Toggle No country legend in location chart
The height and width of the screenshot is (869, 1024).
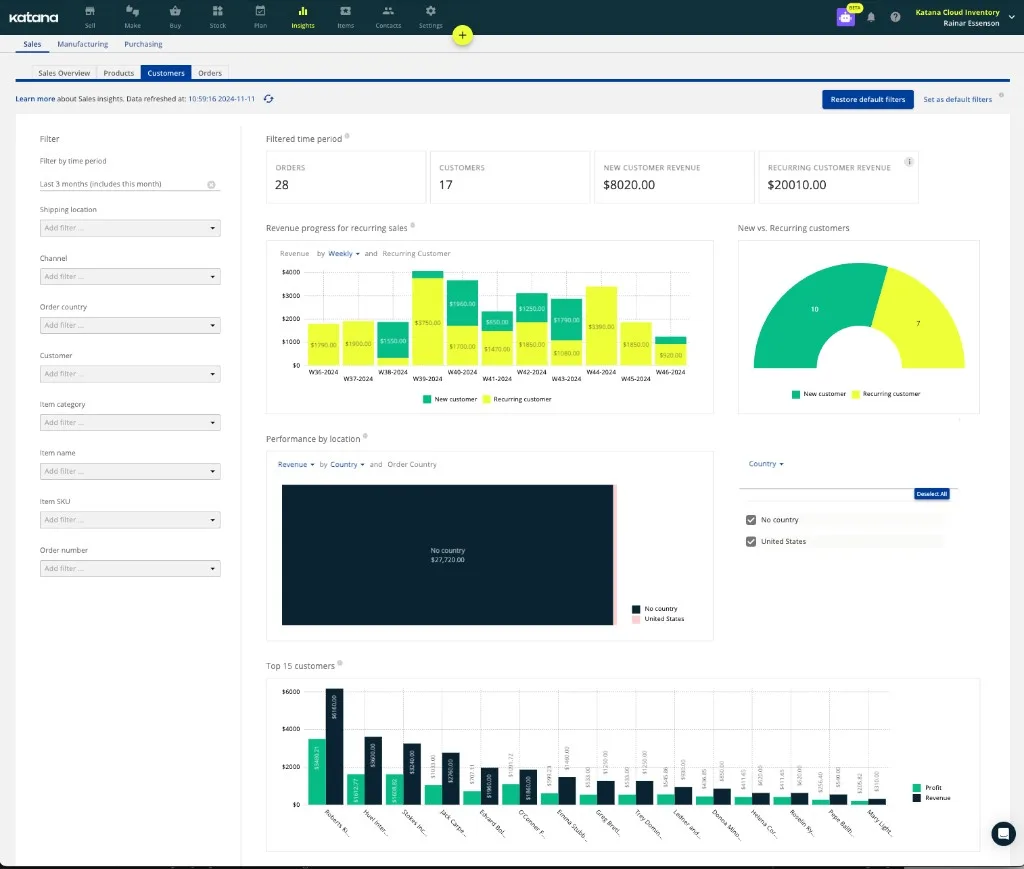[x=655, y=608]
